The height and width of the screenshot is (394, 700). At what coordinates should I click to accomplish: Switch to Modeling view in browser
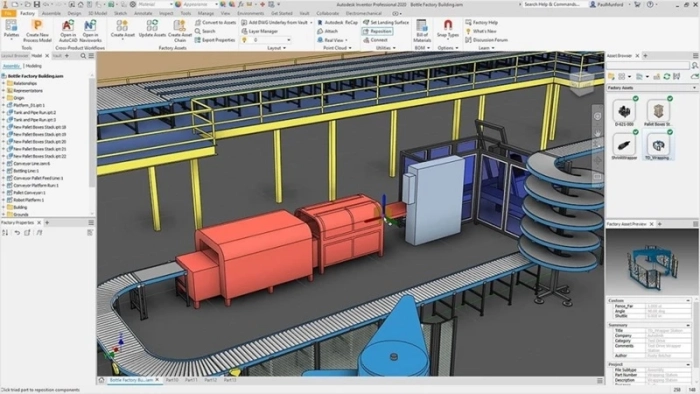[x=33, y=66]
